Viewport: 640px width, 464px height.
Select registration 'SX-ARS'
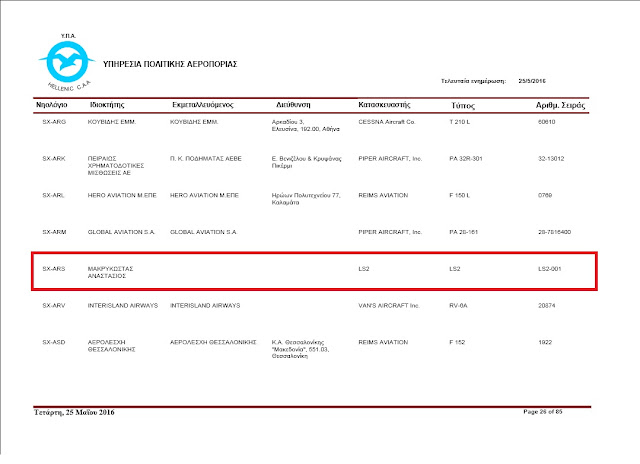pos(54,269)
